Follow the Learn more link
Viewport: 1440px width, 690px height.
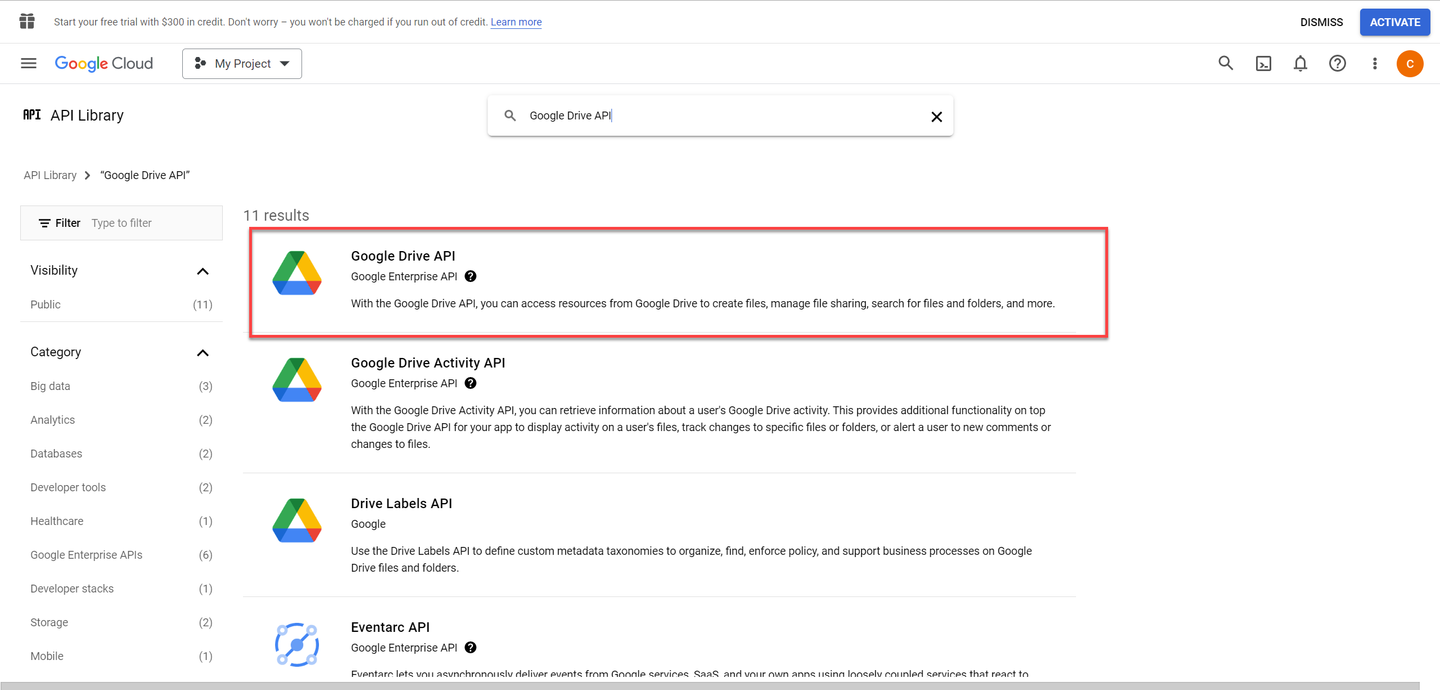coord(516,22)
